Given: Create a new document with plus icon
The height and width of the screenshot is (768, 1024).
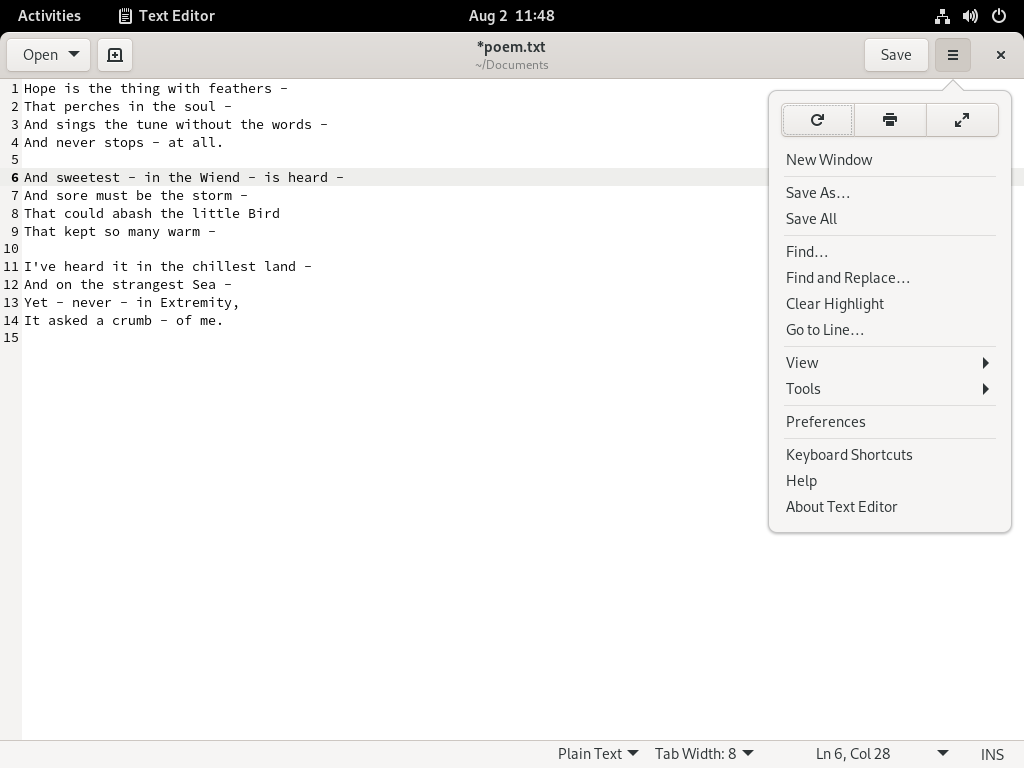Looking at the screenshot, I should pos(115,55).
